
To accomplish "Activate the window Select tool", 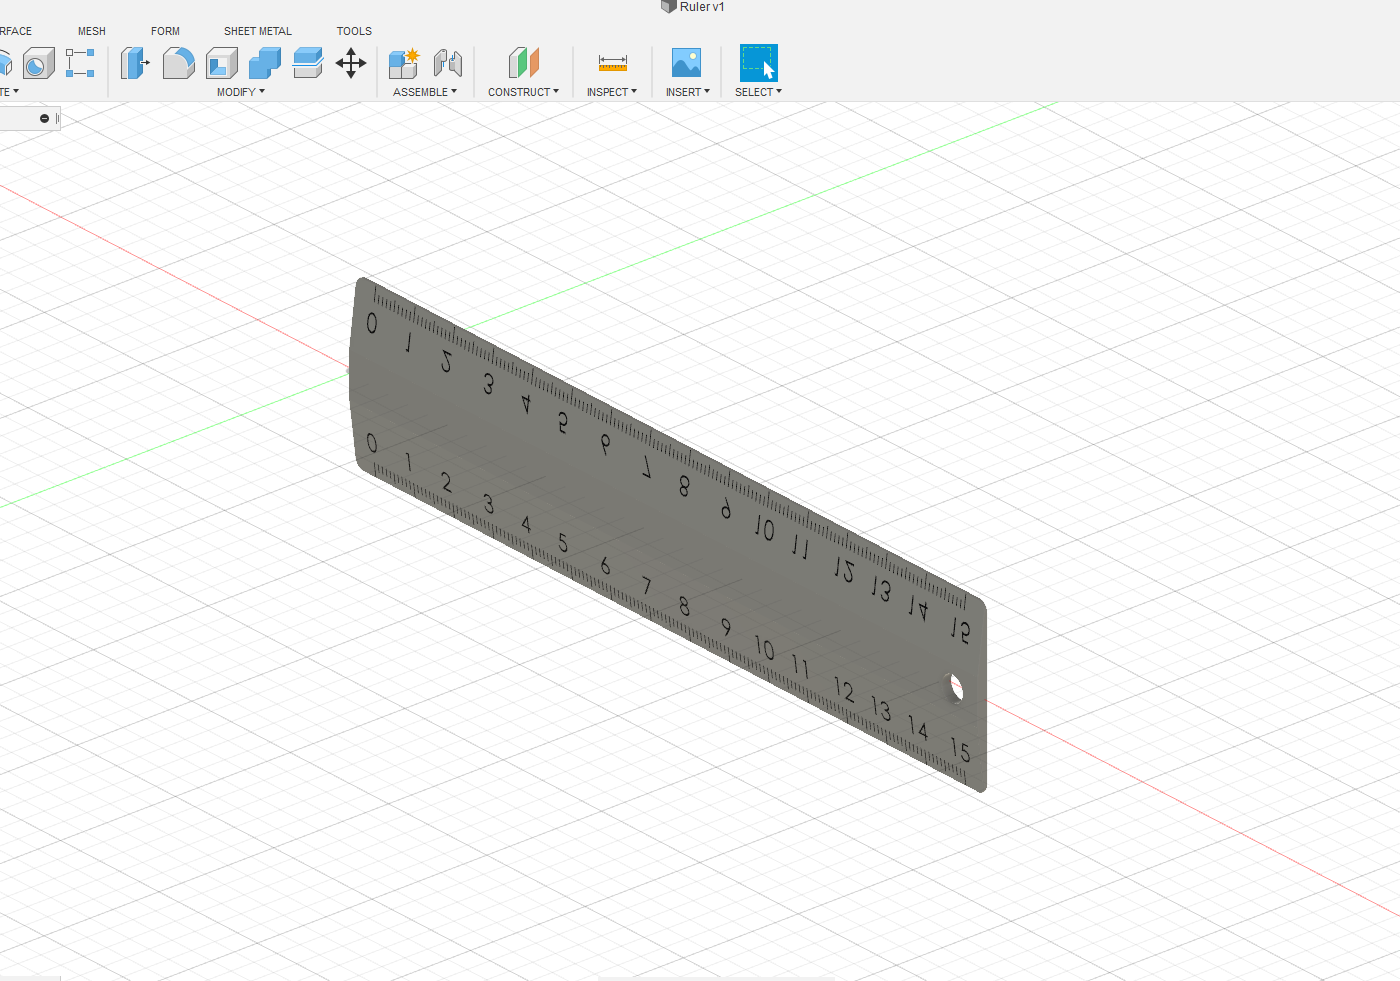I will click(757, 62).
